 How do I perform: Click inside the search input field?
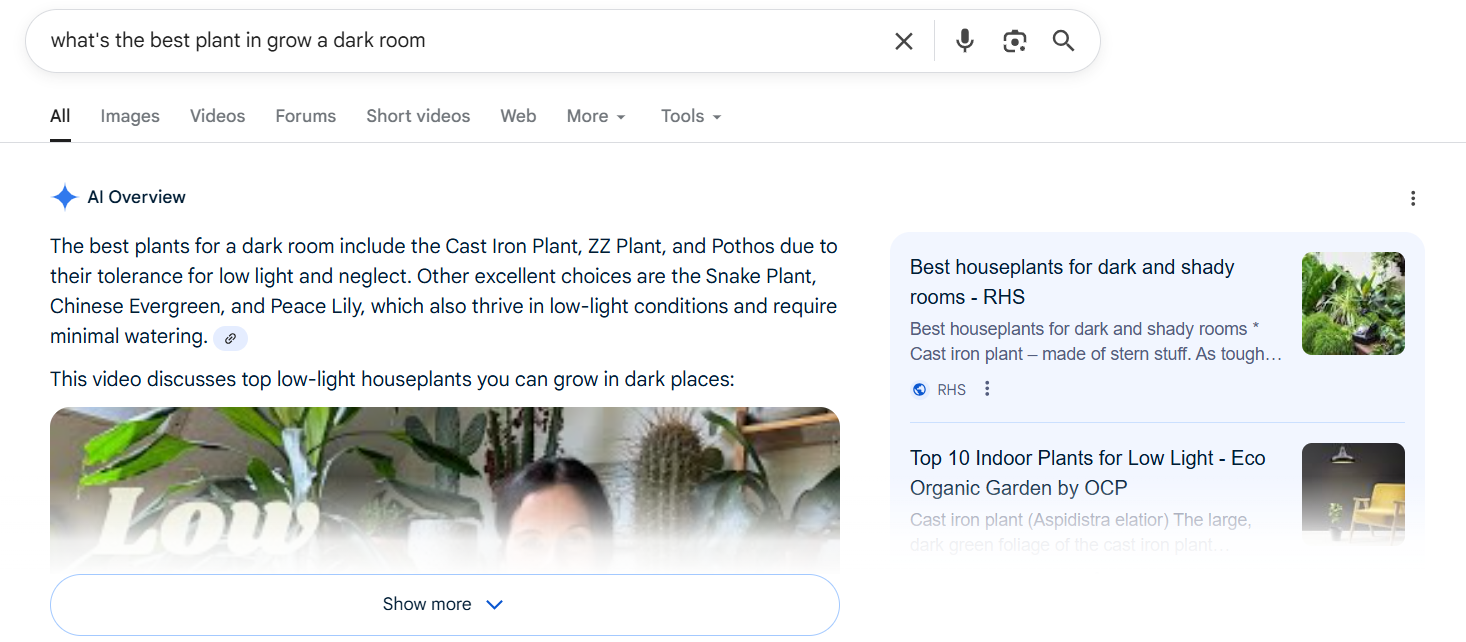click(450, 41)
